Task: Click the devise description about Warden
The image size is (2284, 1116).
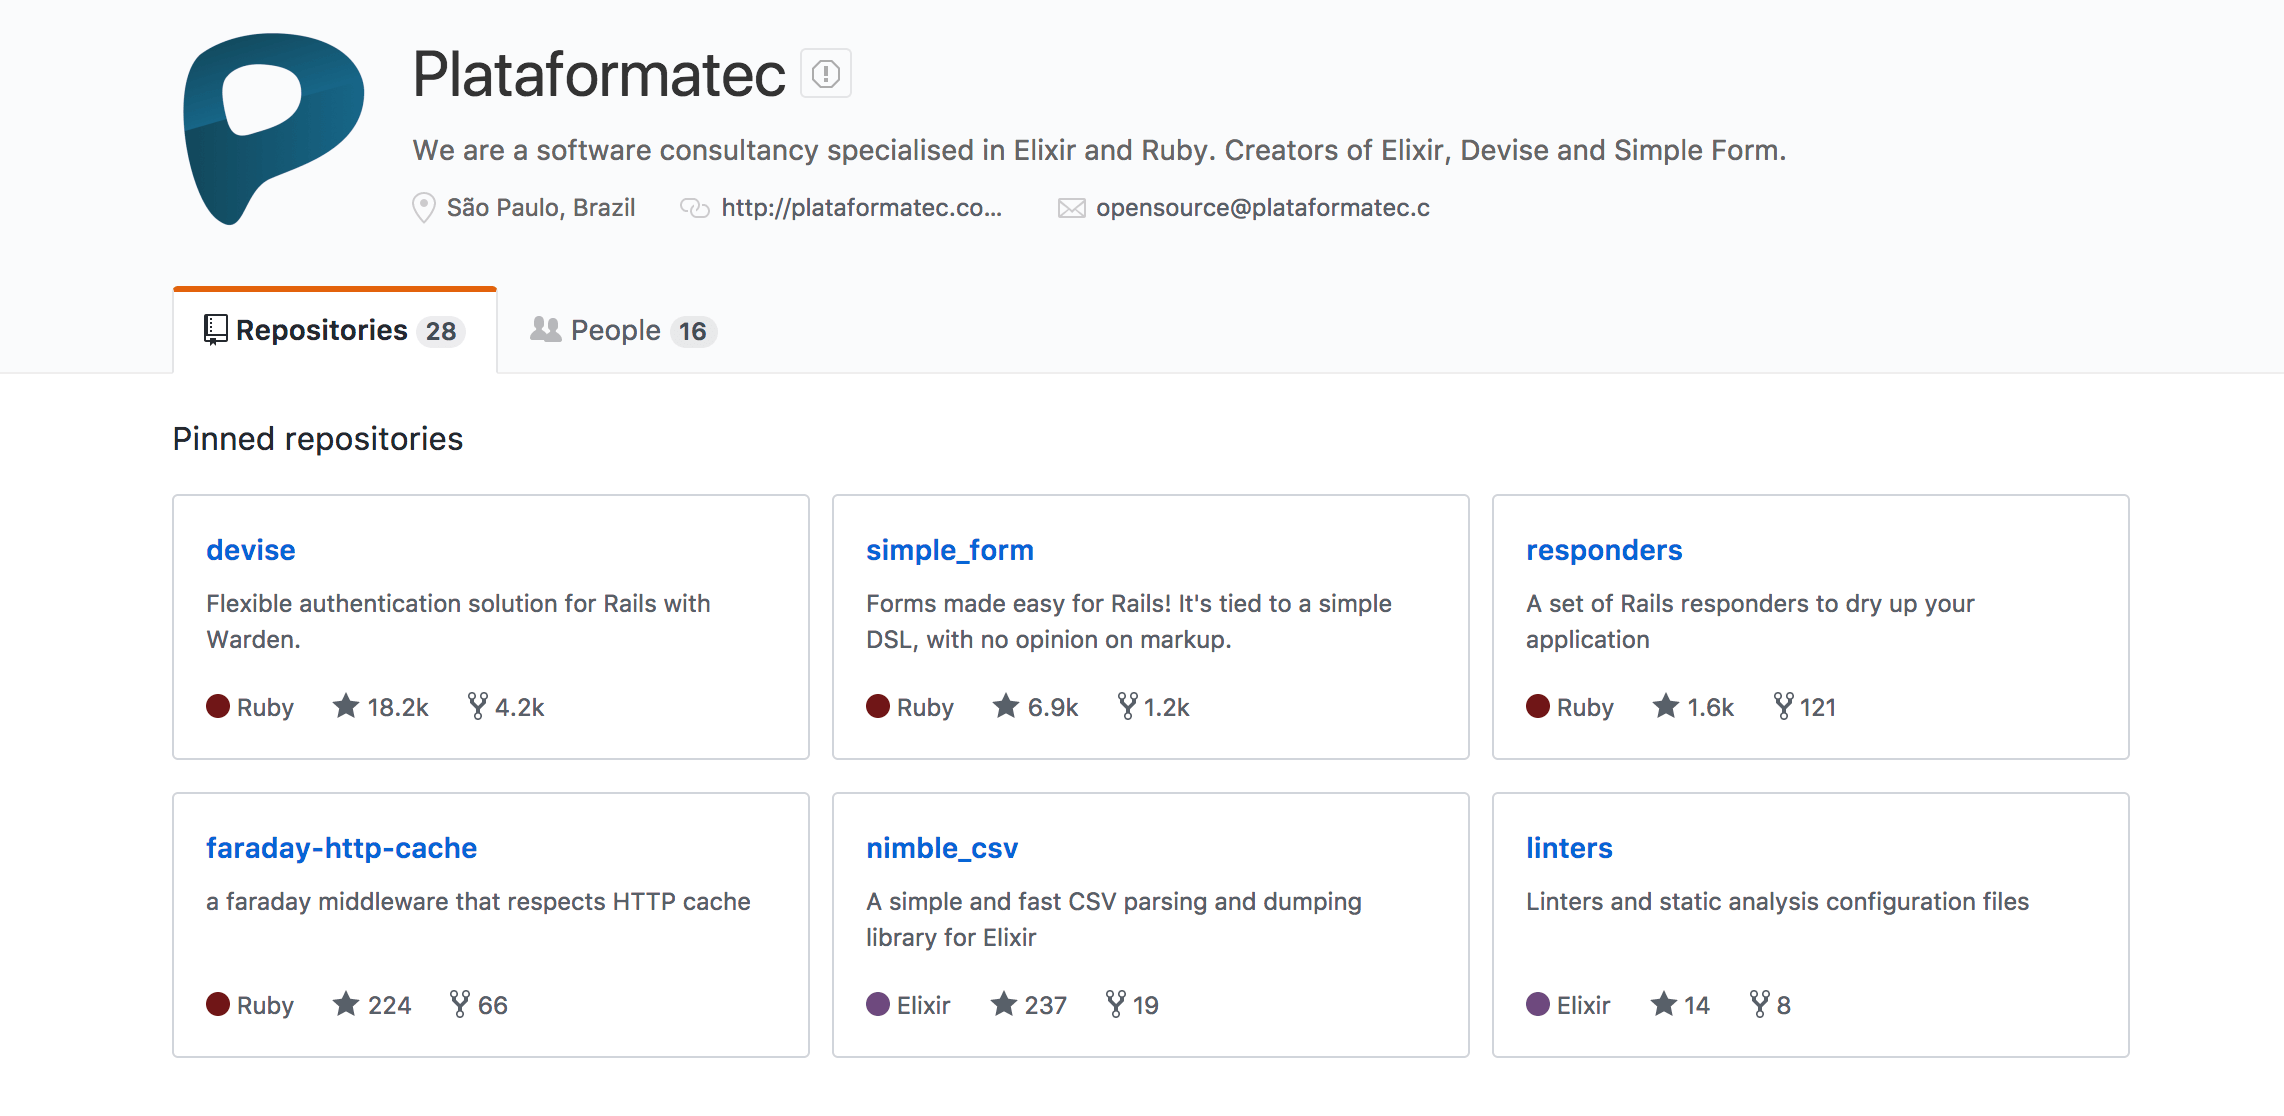Action: (x=458, y=621)
